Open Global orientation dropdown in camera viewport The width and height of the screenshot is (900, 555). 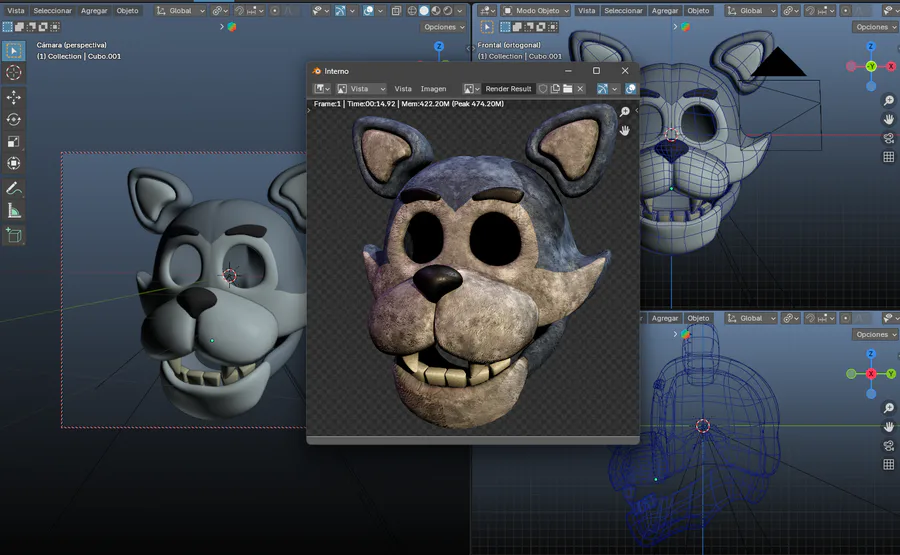point(180,10)
